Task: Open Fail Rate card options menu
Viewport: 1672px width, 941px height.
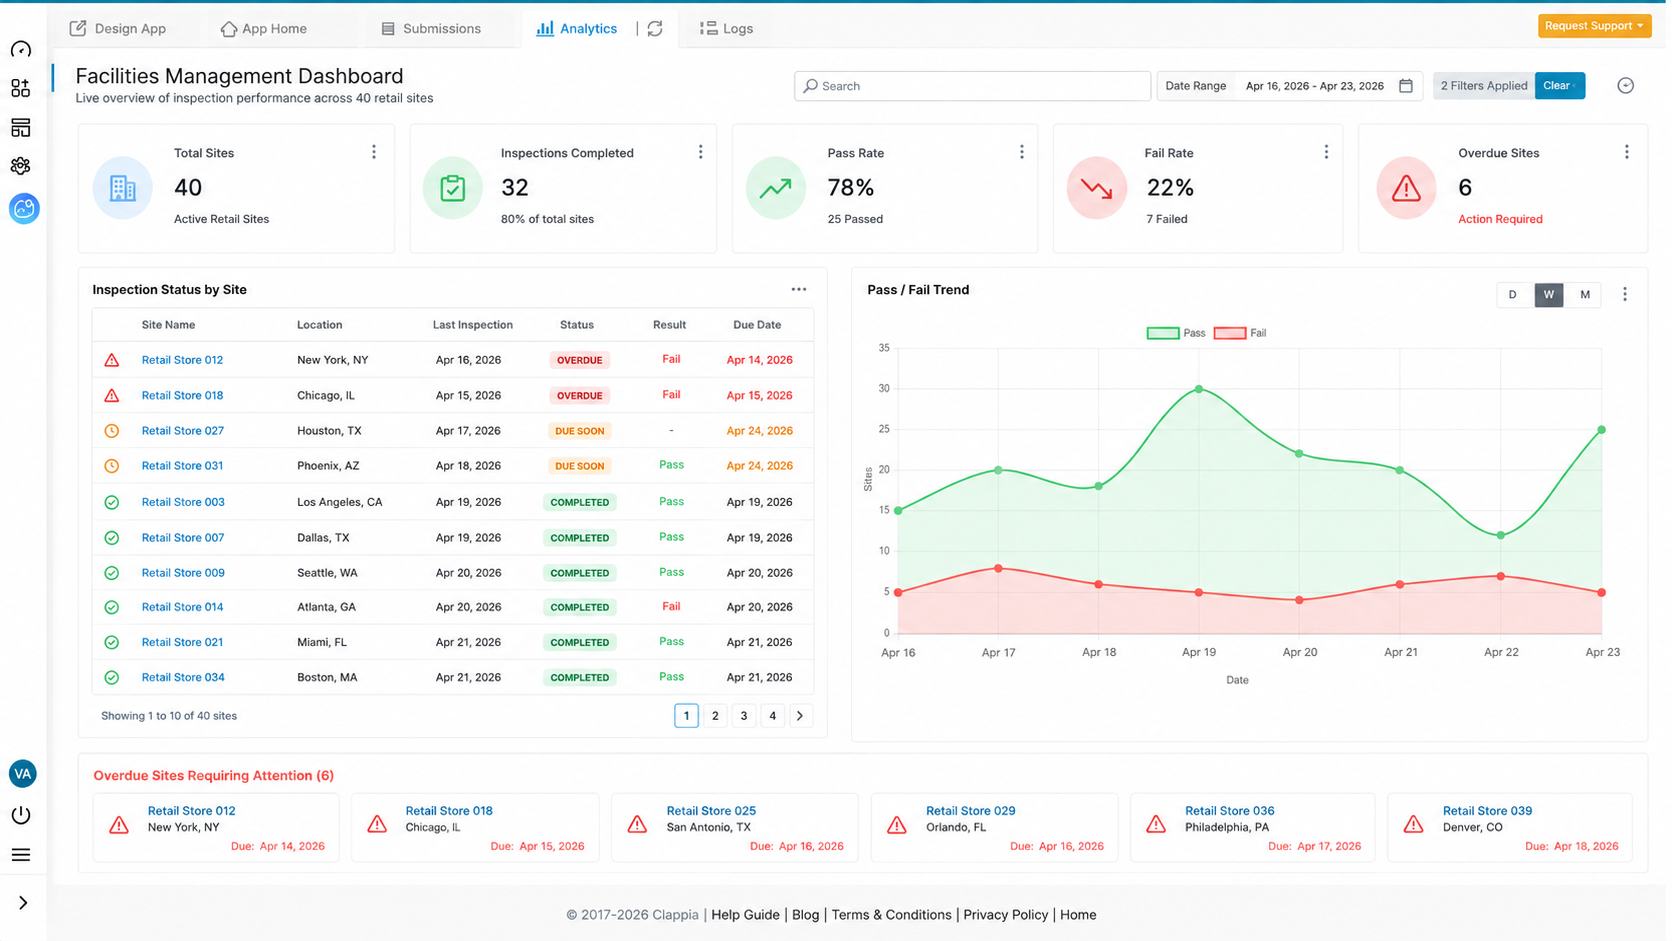Action: pyautogui.click(x=1326, y=152)
